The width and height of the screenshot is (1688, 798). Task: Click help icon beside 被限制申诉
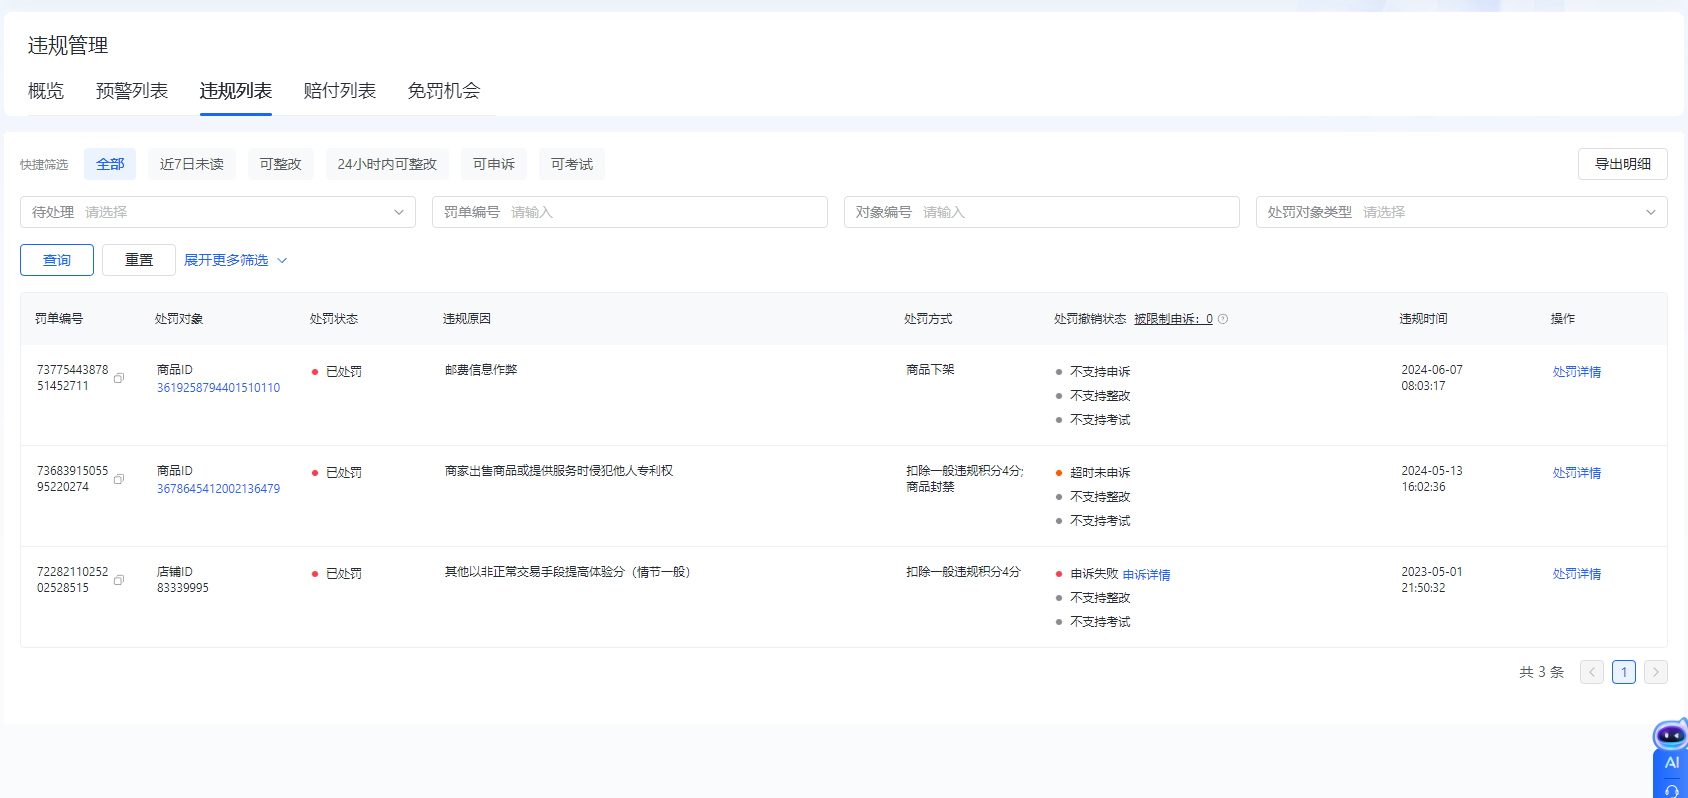tap(1223, 319)
